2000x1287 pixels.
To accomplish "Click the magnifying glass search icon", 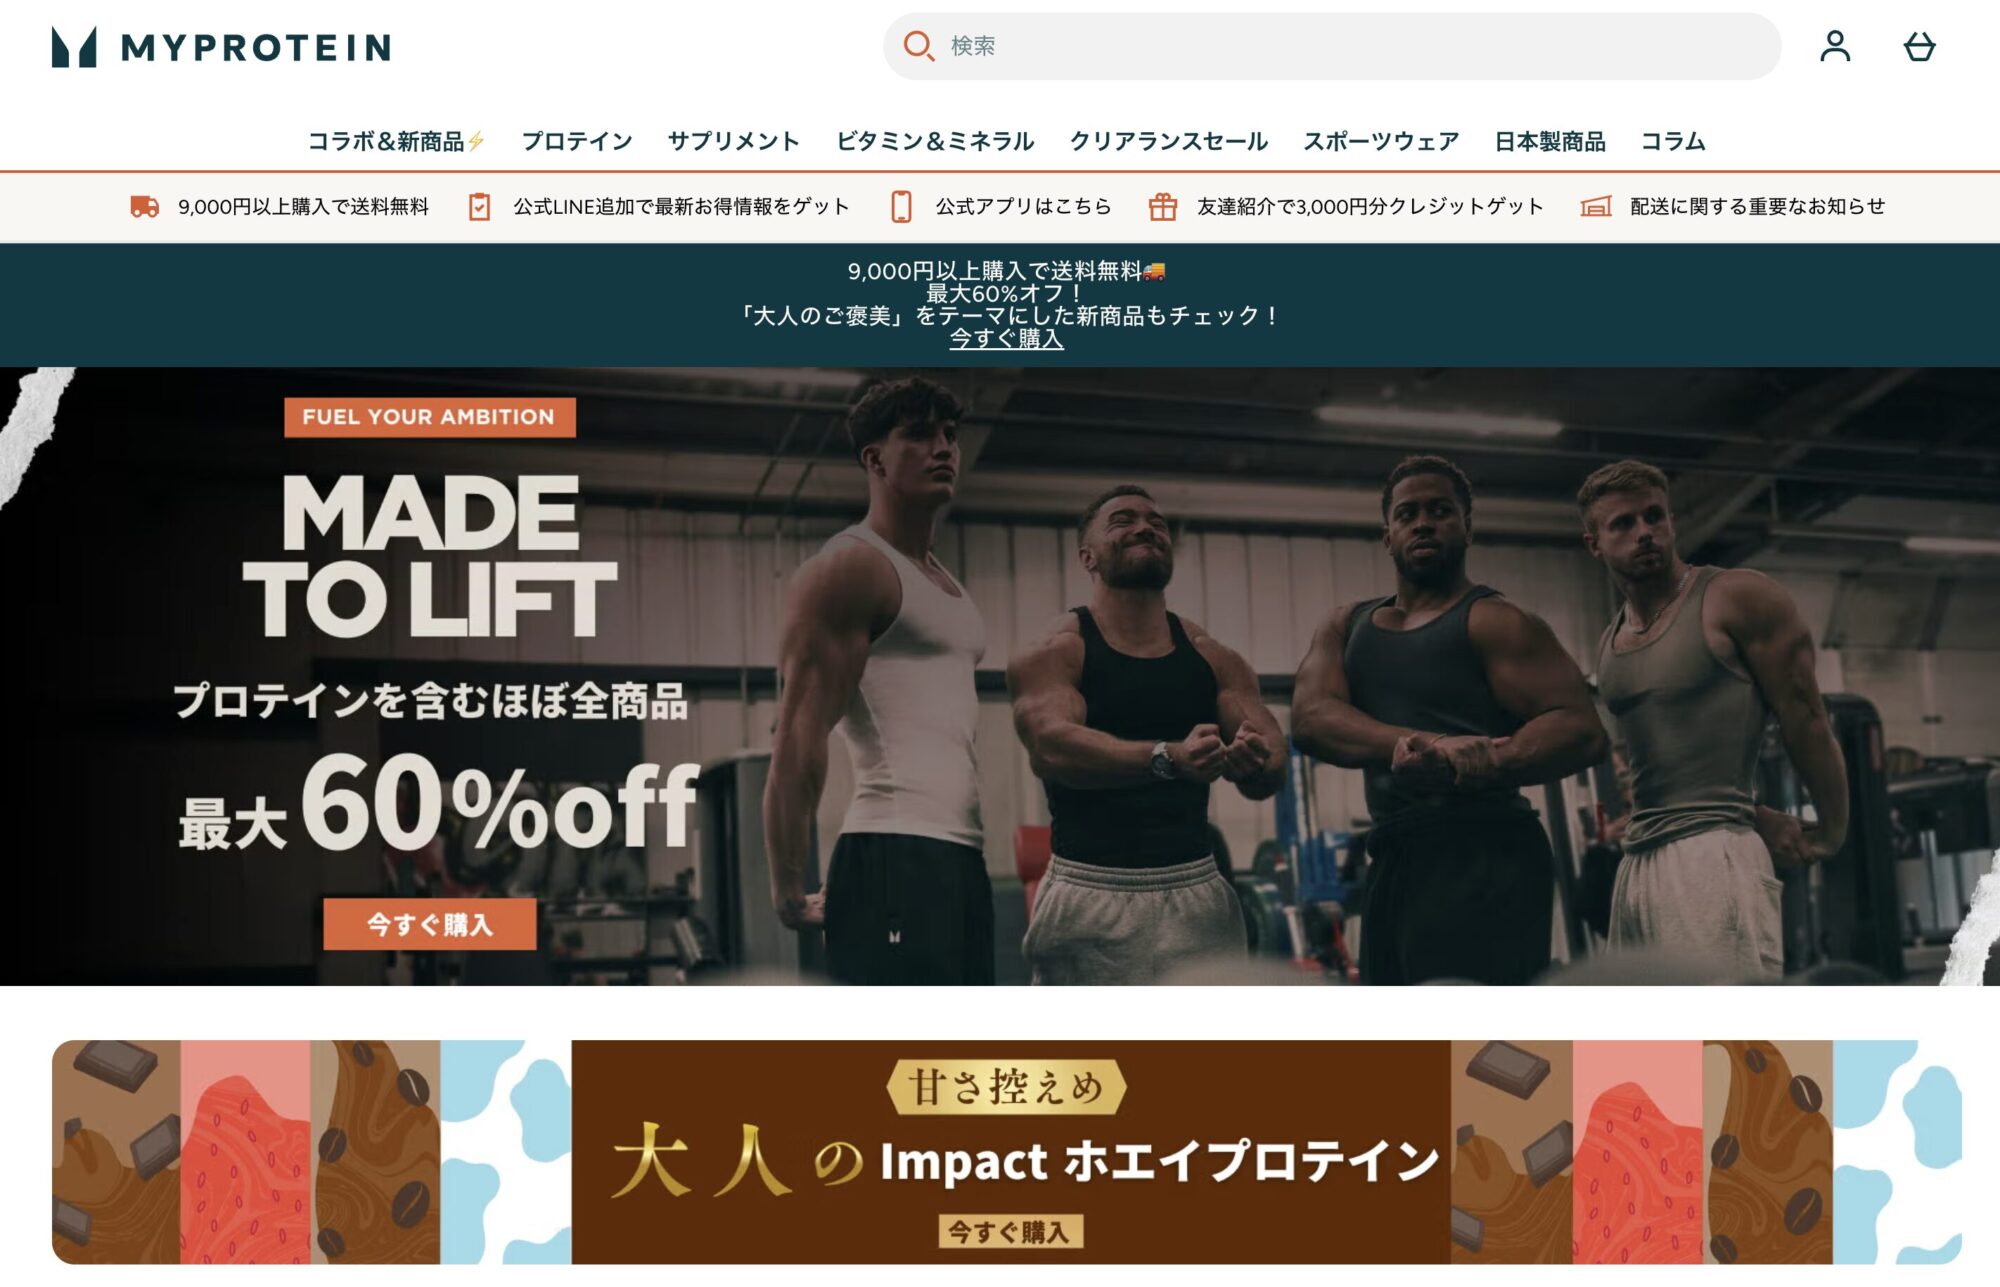I will pyautogui.click(x=918, y=46).
